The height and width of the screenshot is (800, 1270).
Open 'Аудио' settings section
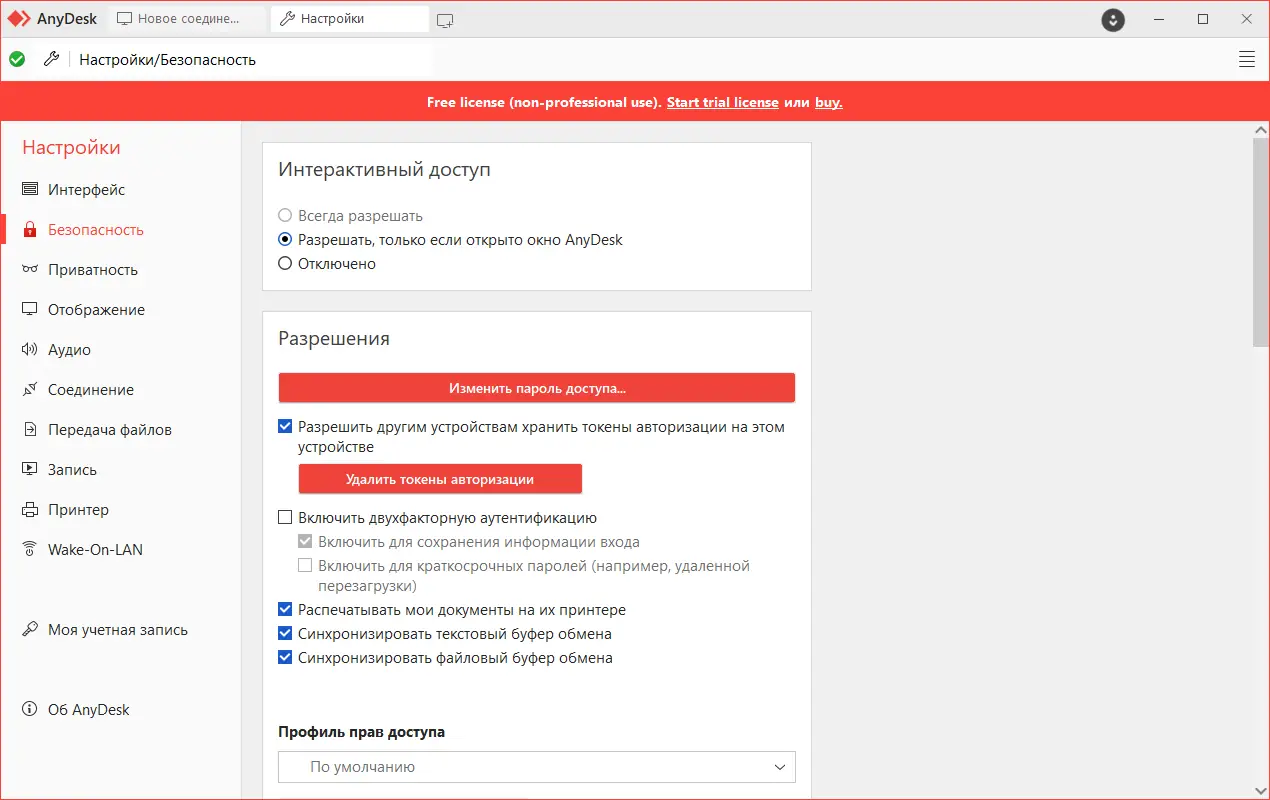[x=69, y=349]
